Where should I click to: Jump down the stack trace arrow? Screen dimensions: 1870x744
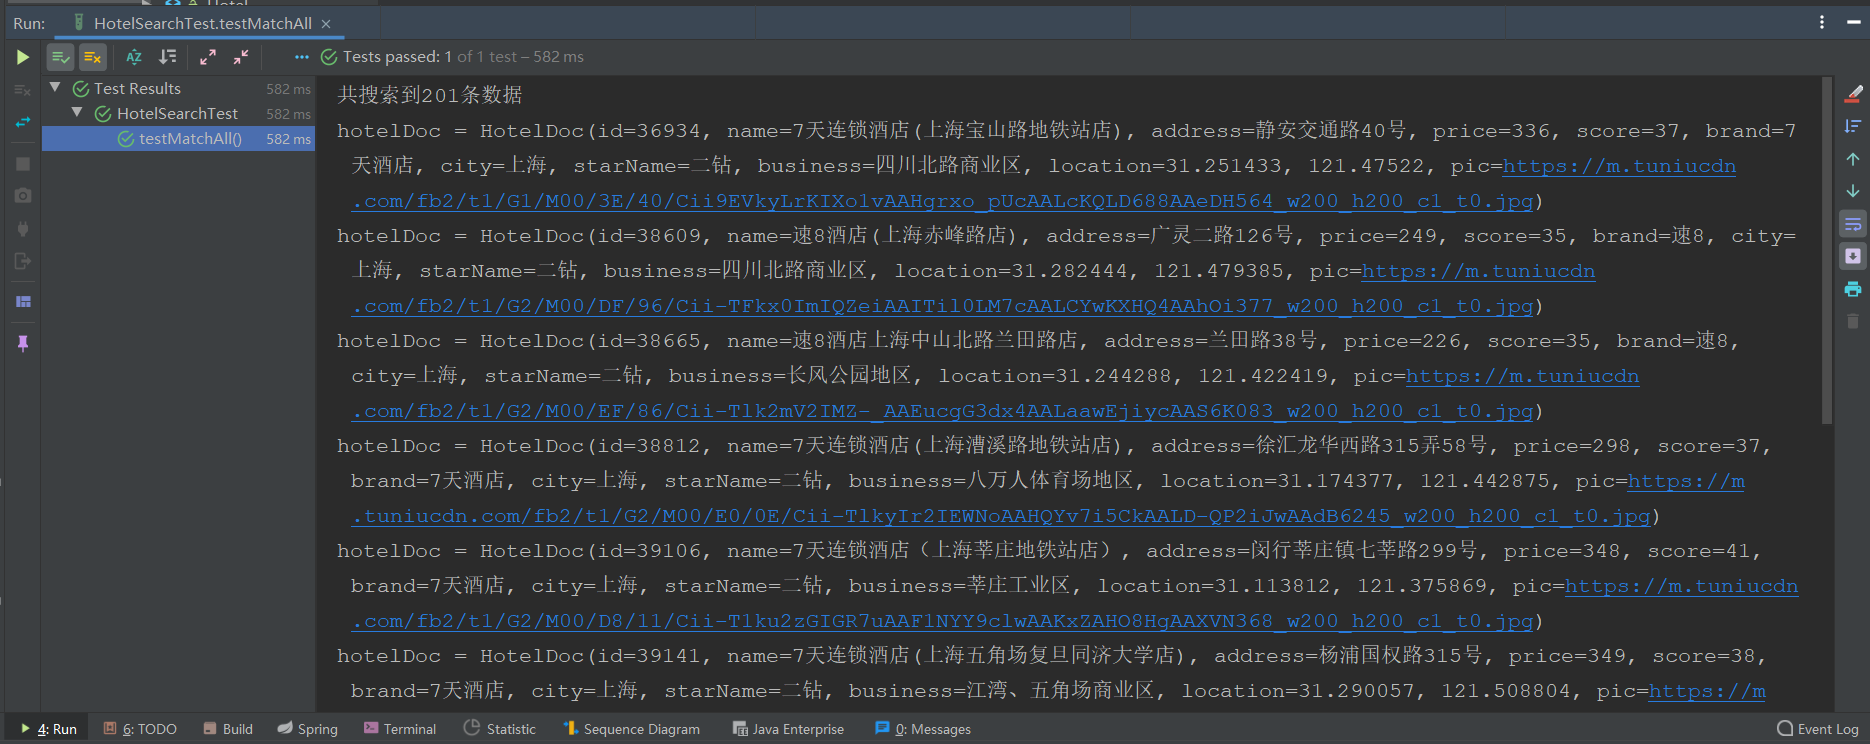click(x=1853, y=191)
